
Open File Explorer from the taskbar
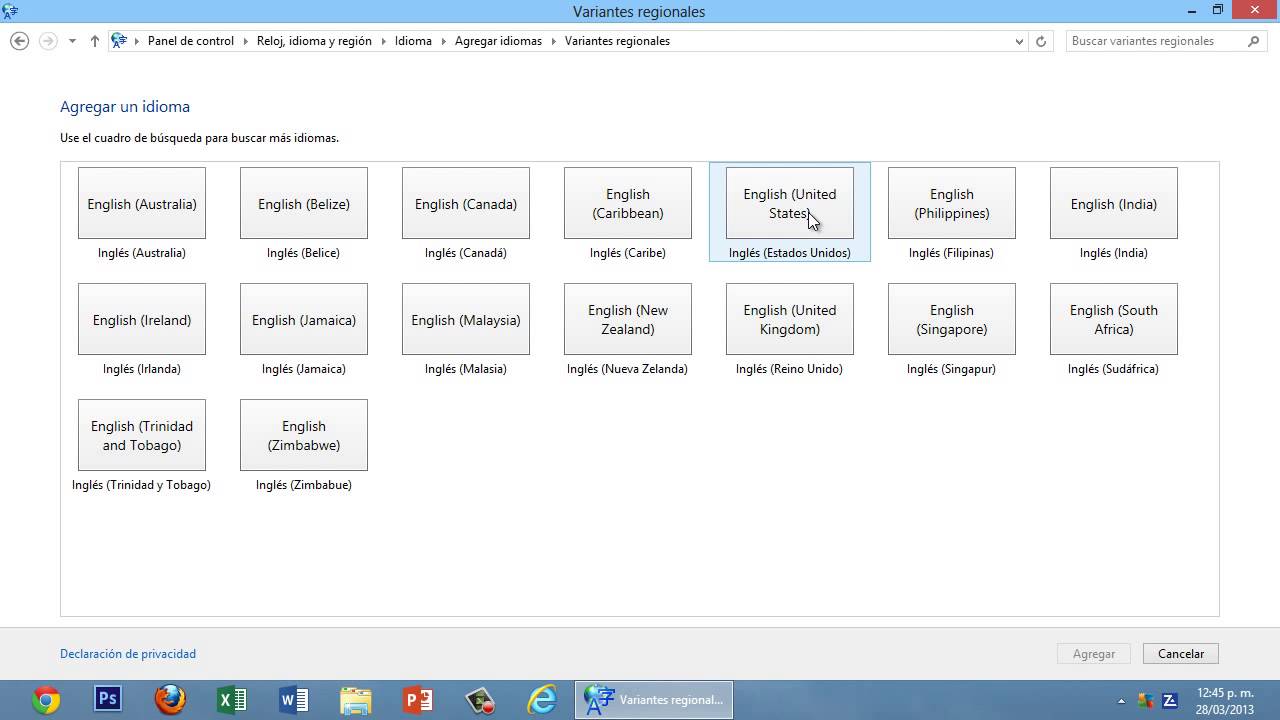coord(356,700)
